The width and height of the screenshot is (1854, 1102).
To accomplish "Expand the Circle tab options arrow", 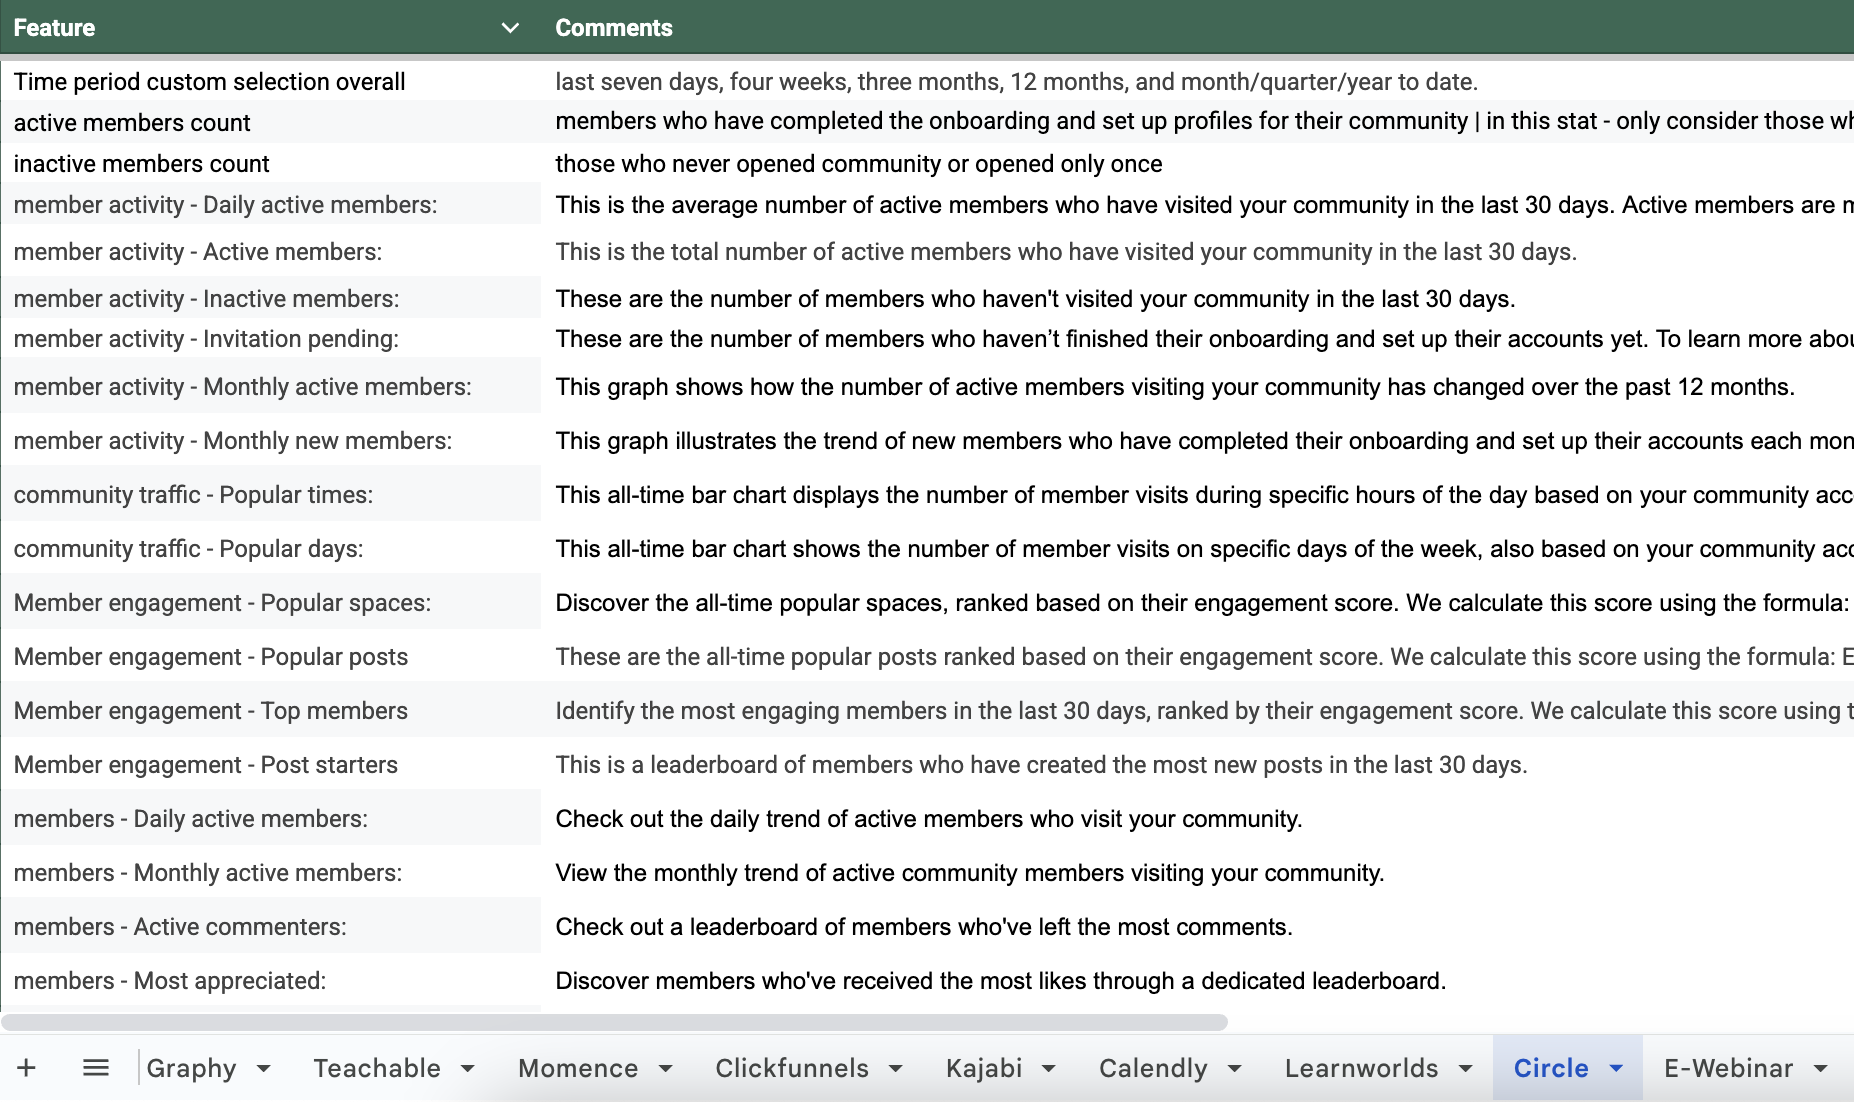I will (x=1616, y=1068).
